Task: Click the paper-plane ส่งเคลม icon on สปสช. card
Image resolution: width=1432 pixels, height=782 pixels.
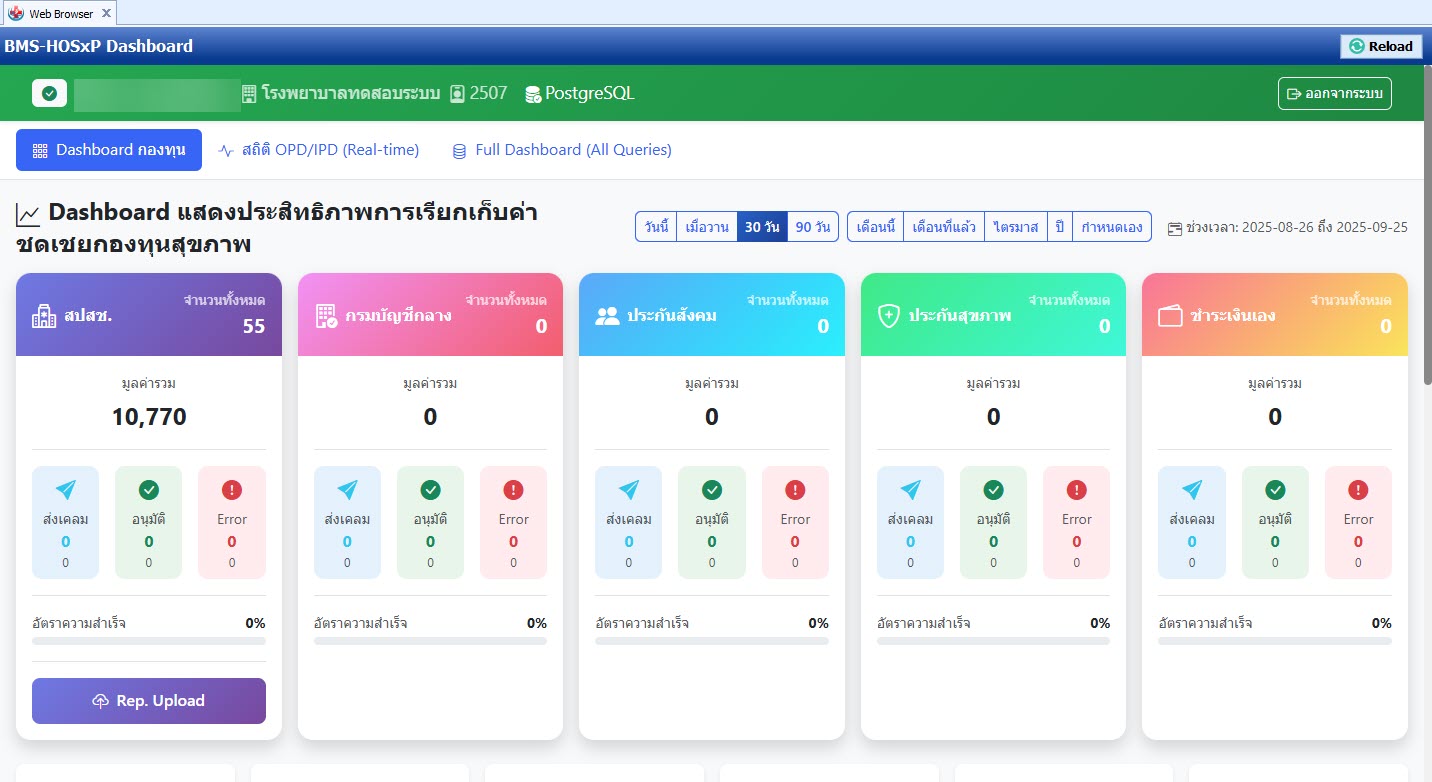Action: pos(65,490)
